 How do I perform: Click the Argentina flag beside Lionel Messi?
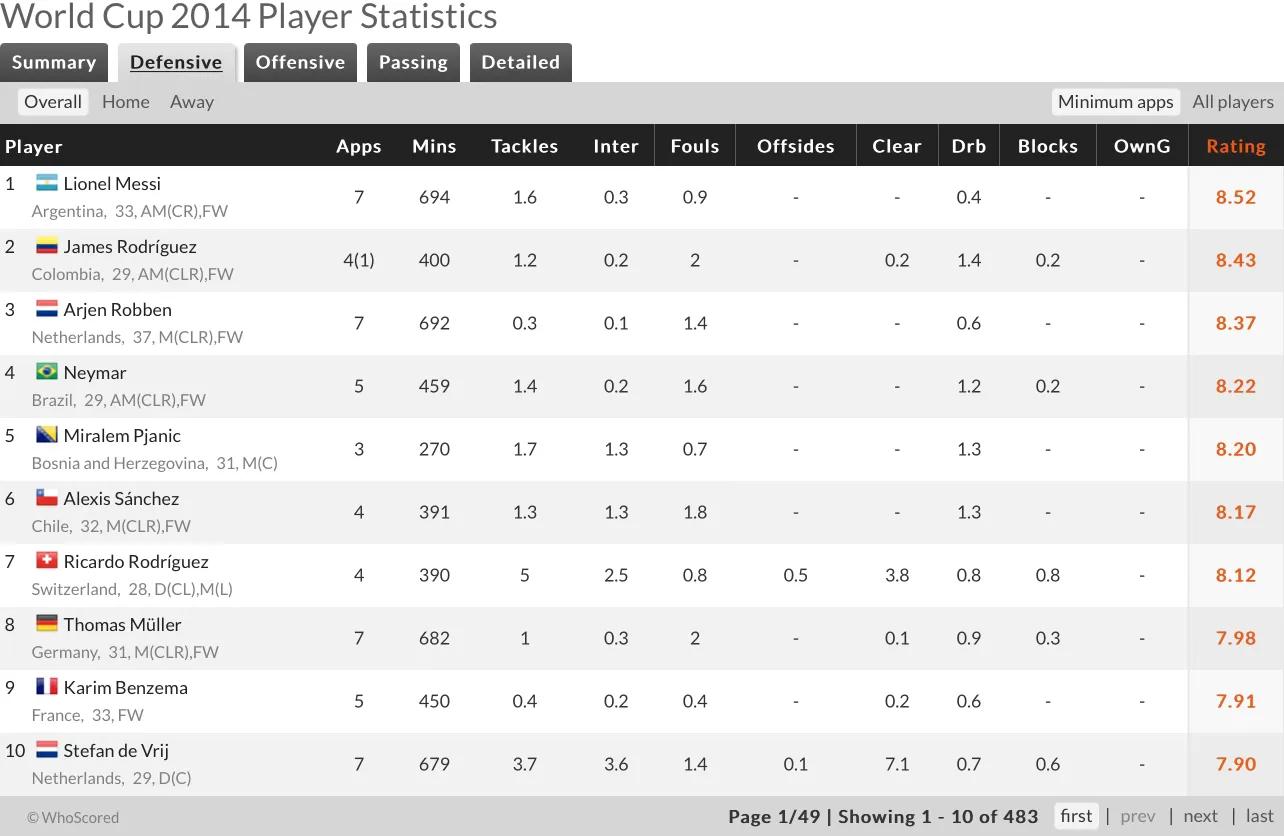(x=46, y=183)
